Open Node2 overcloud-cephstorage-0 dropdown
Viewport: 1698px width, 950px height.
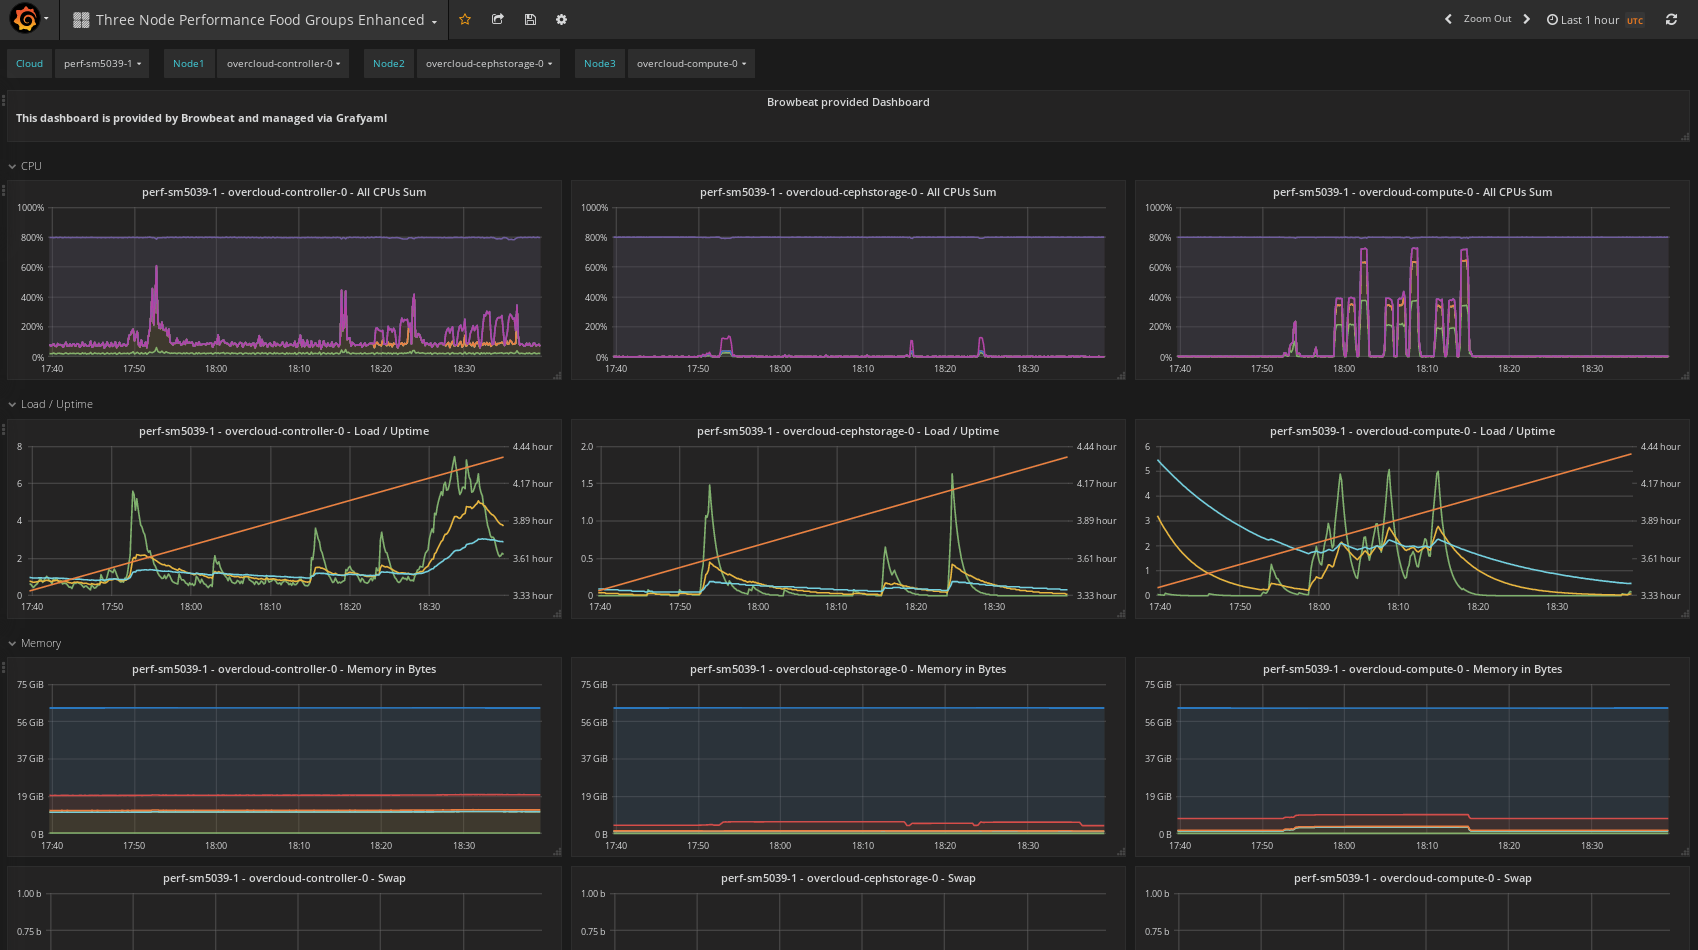coord(488,64)
